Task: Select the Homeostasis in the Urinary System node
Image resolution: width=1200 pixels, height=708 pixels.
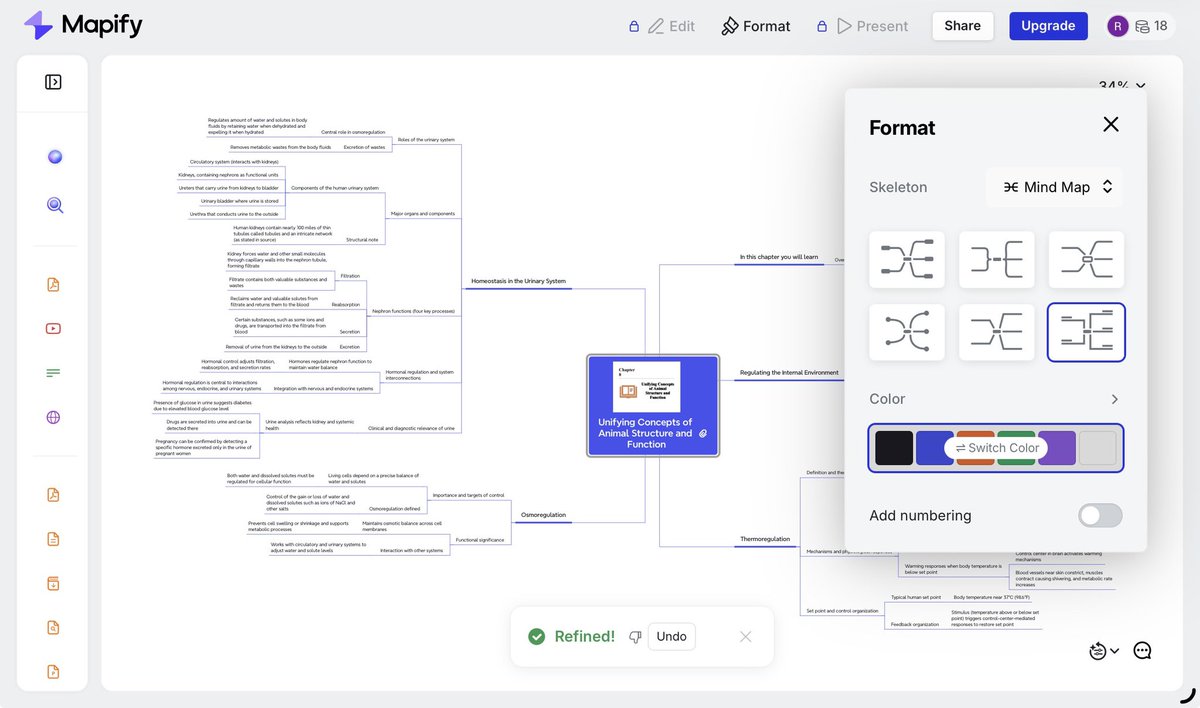Action: pos(518,282)
